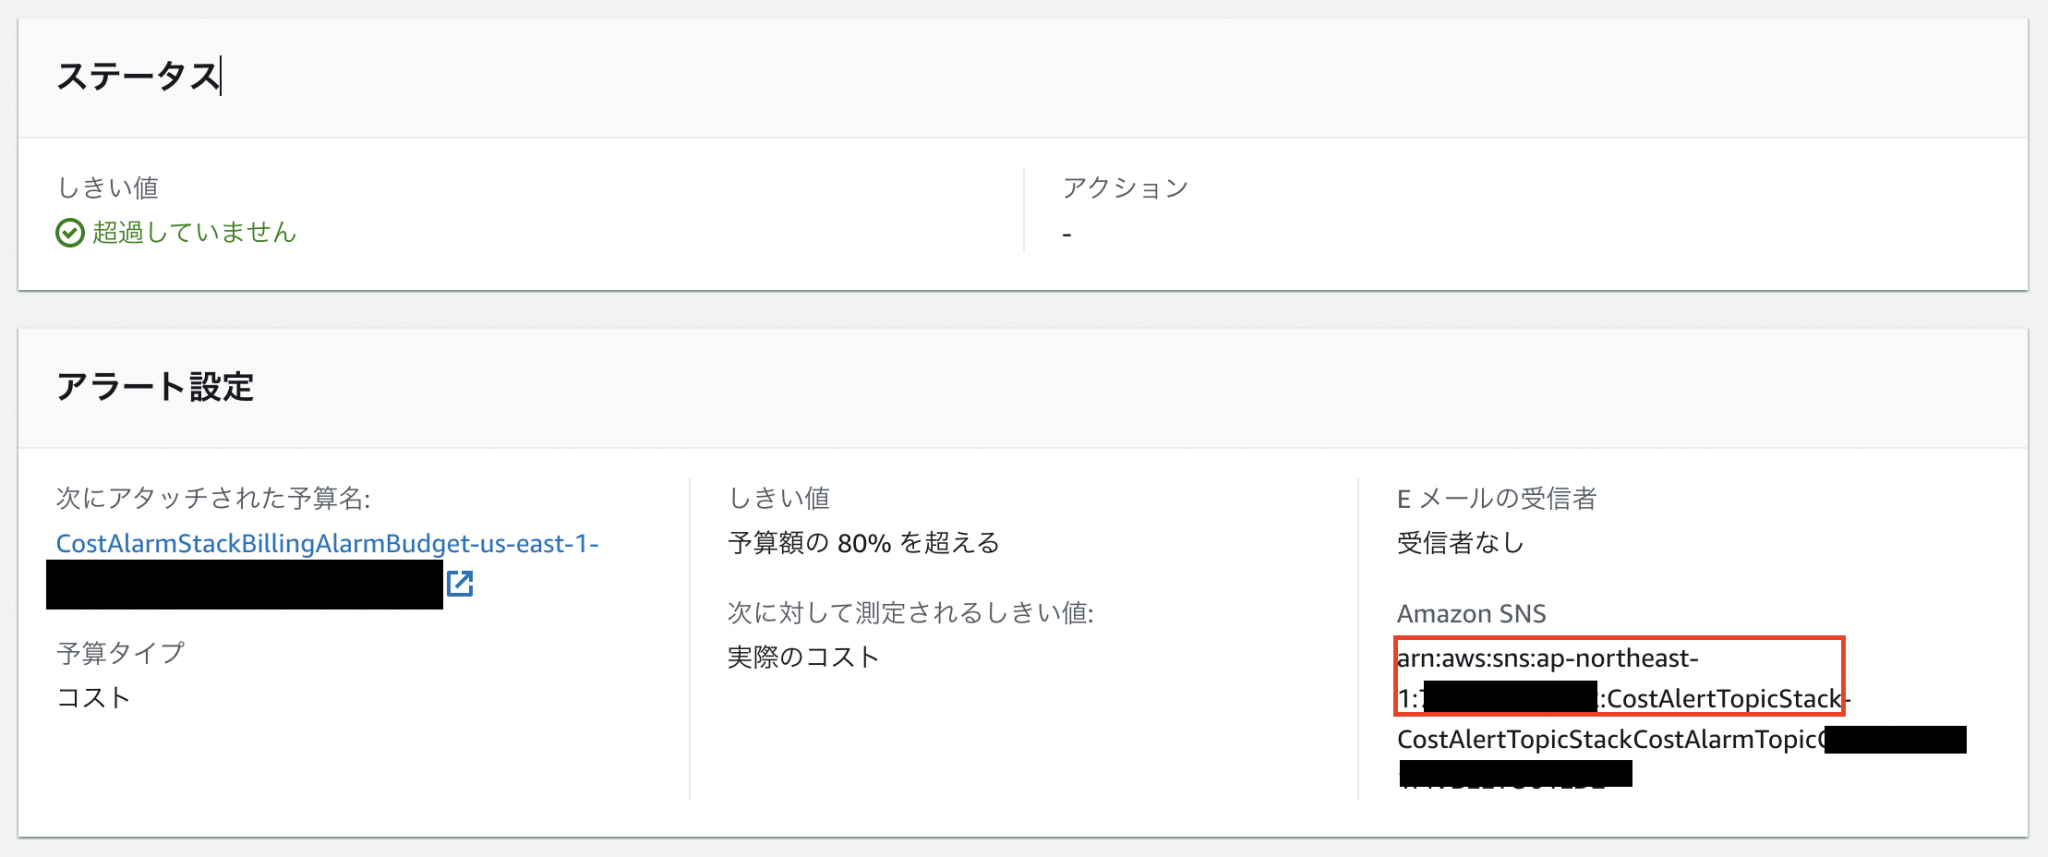
Task: Click the アクション column label
Action: (1125, 187)
